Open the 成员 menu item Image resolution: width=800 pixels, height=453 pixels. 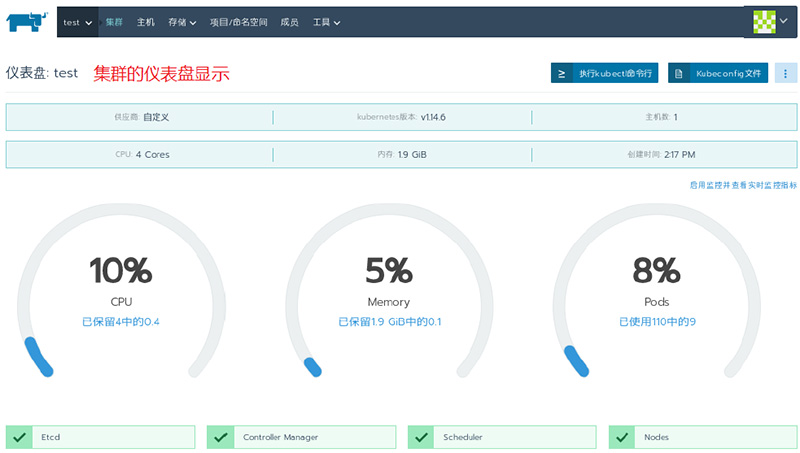pyautogui.click(x=289, y=22)
